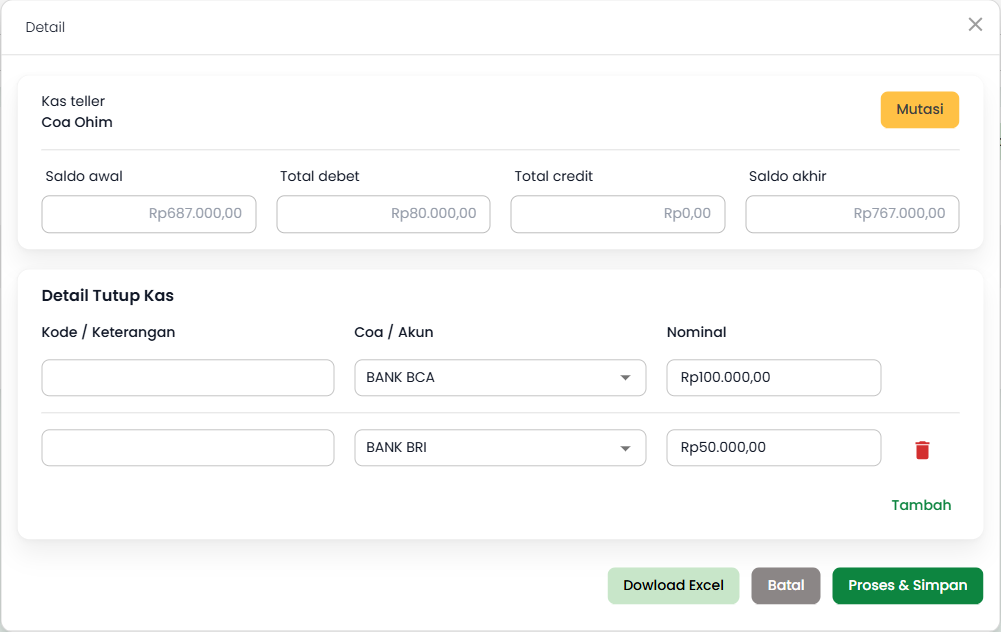
Task: Choose an account from the Coa / Akun selector
Action: pyautogui.click(x=500, y=378)
